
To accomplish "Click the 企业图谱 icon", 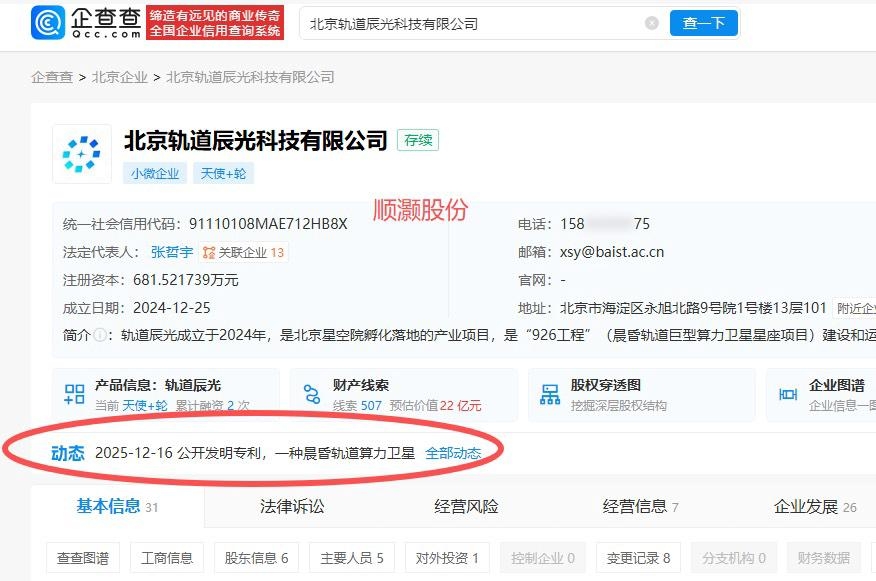I will [x=788, y=394].
